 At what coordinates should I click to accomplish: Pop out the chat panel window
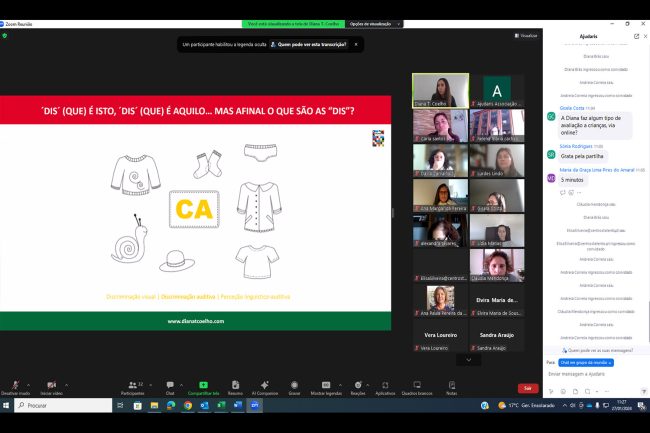point(636,36)
